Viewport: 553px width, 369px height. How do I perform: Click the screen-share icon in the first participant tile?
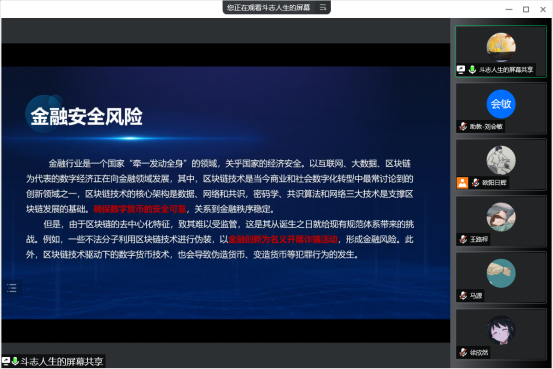[x=461, y=69]
